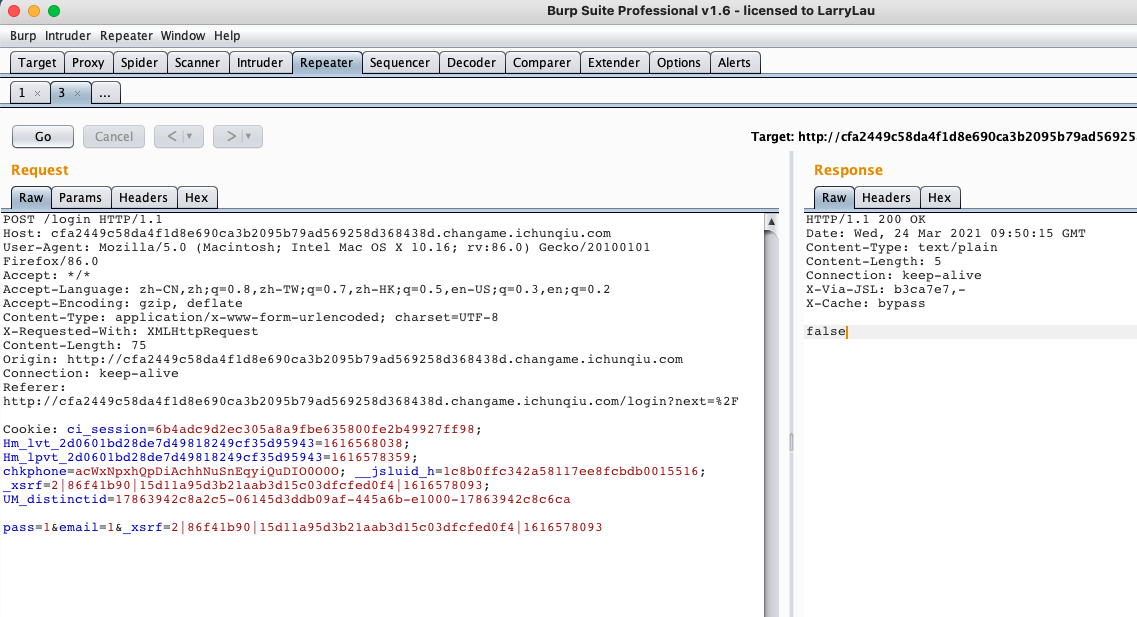
Task: Switch to the Sequencer tool tab
Action: click(400, 62)
